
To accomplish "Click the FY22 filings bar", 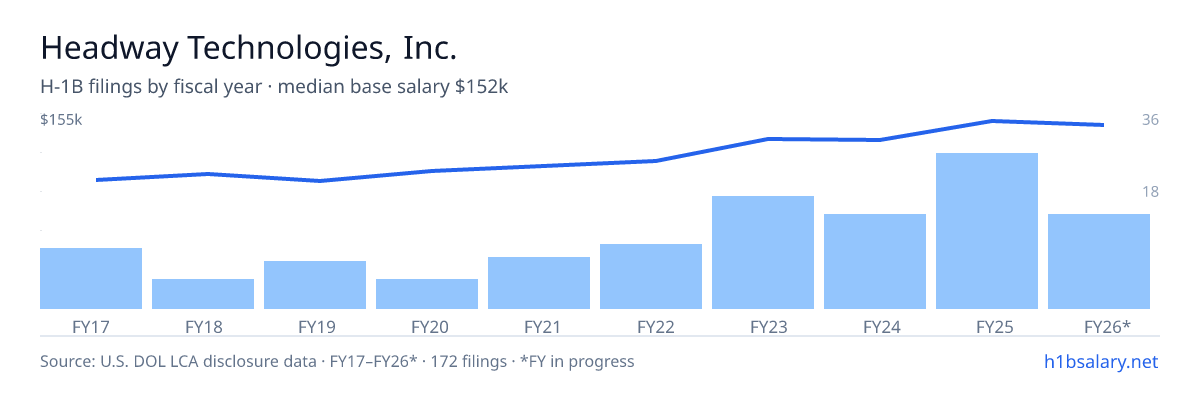I will pyautogui.click(x=651, y=276).
